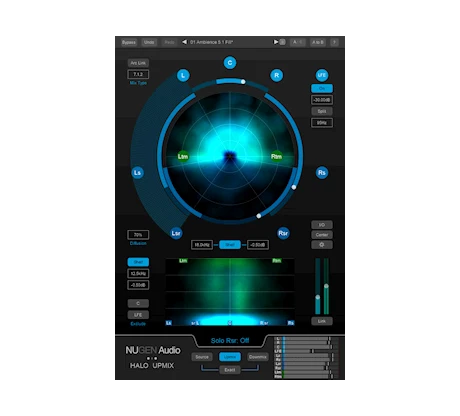Open the 7.1.2 Mix Type dropdown

138,74
